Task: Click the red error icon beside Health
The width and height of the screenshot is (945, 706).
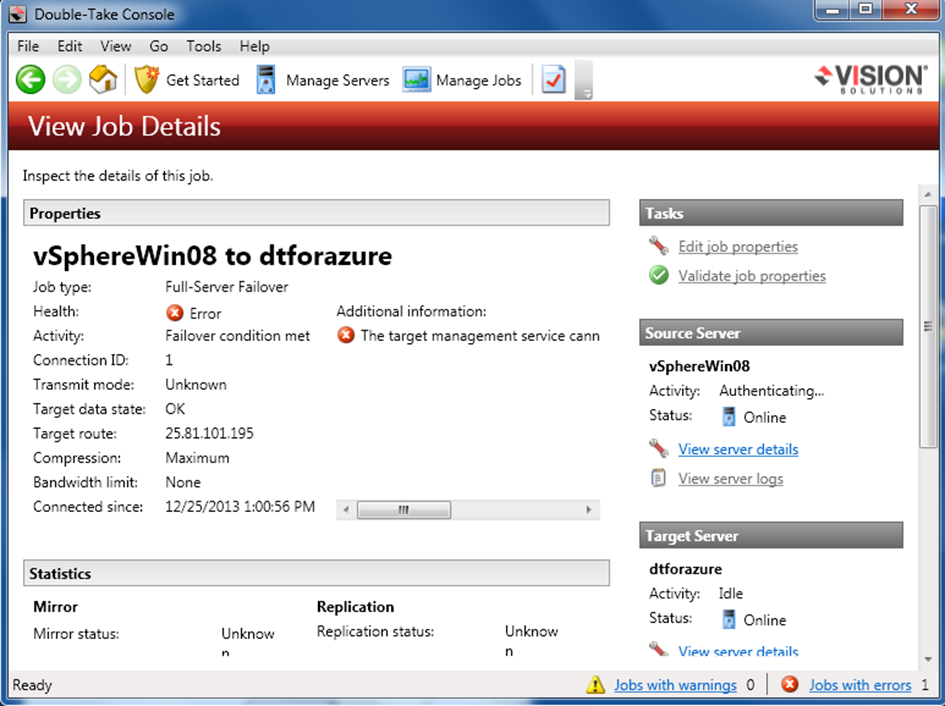Action: point(174,312)
